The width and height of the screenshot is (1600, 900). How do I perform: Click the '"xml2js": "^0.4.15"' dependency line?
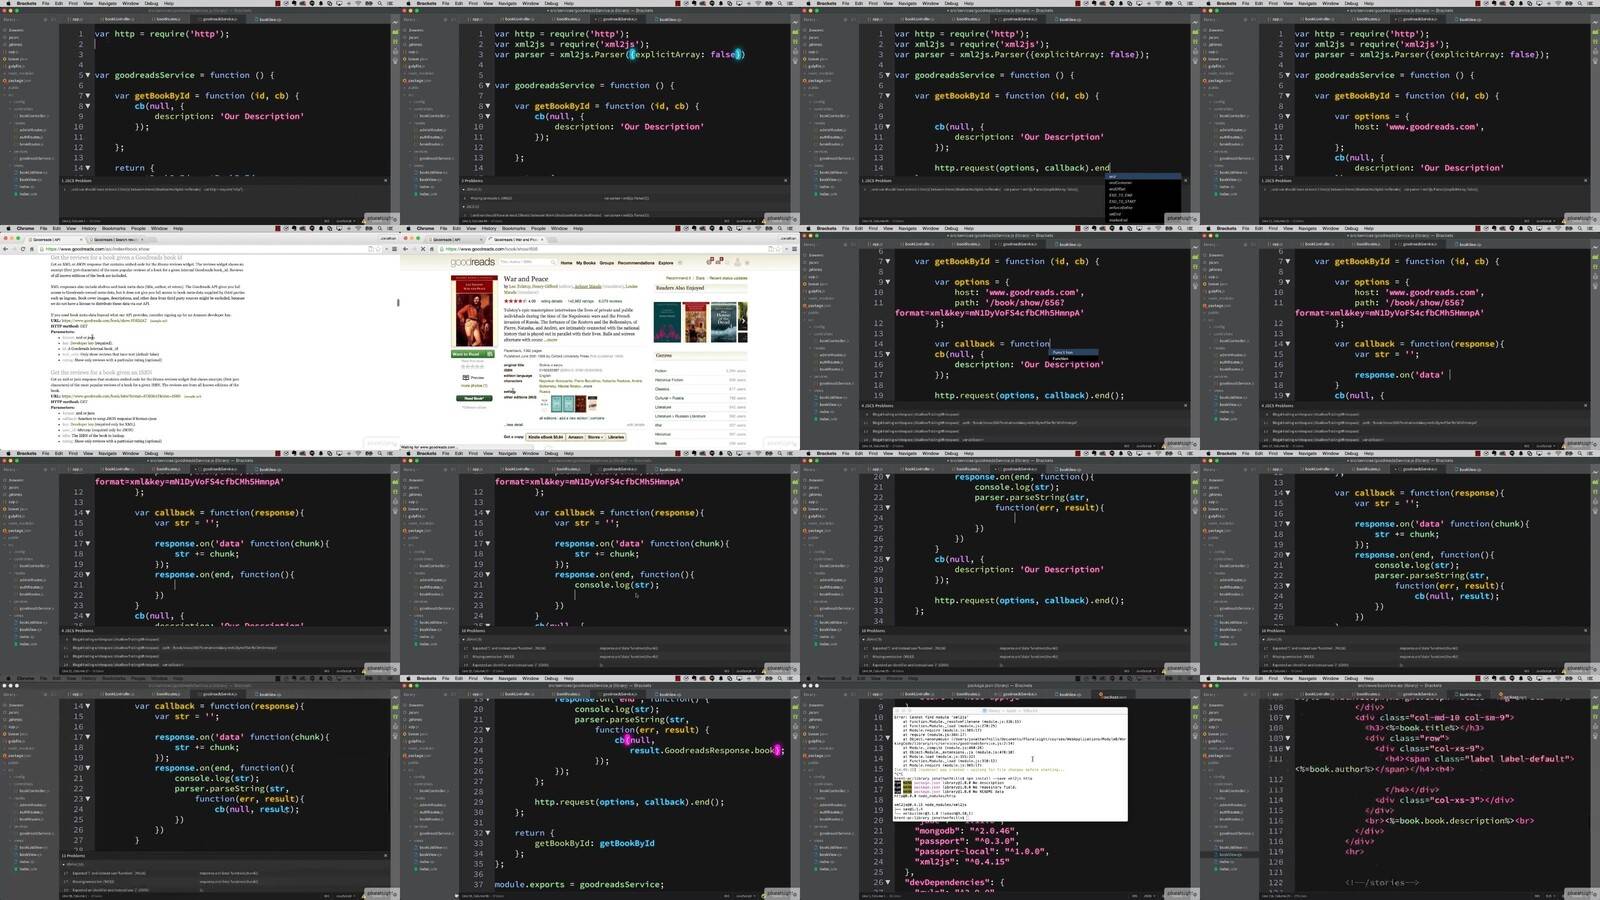click(962, 862)
